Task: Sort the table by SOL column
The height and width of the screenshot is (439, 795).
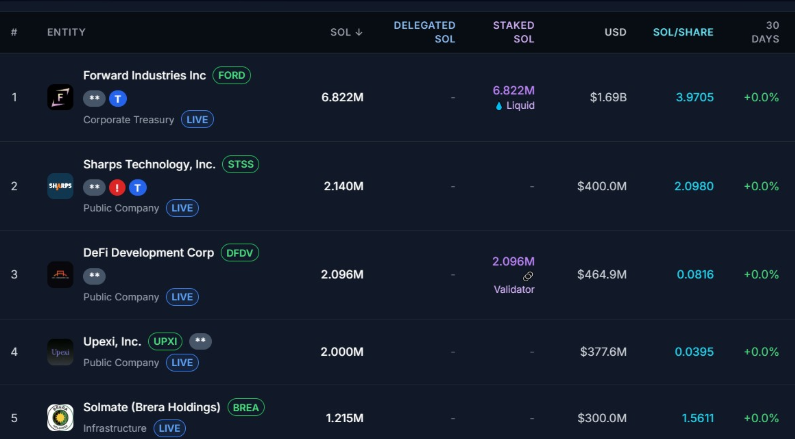Action: (346, 32)
